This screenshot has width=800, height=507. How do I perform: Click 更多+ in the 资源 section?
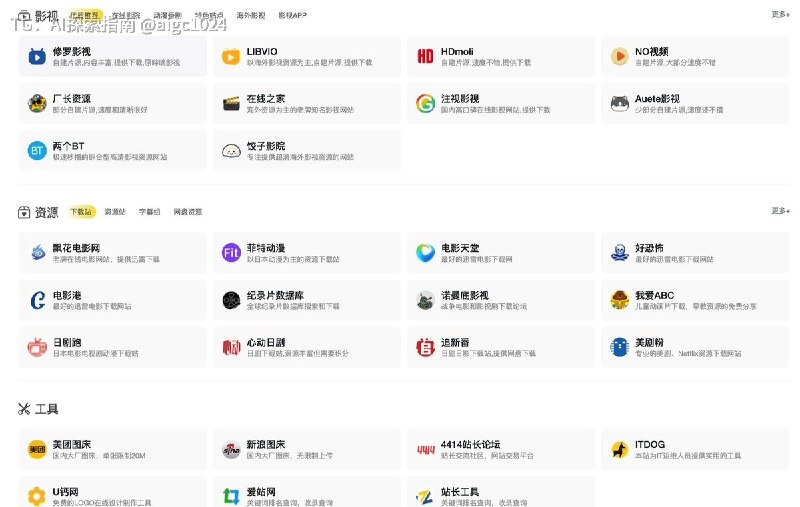coord(781,211)
